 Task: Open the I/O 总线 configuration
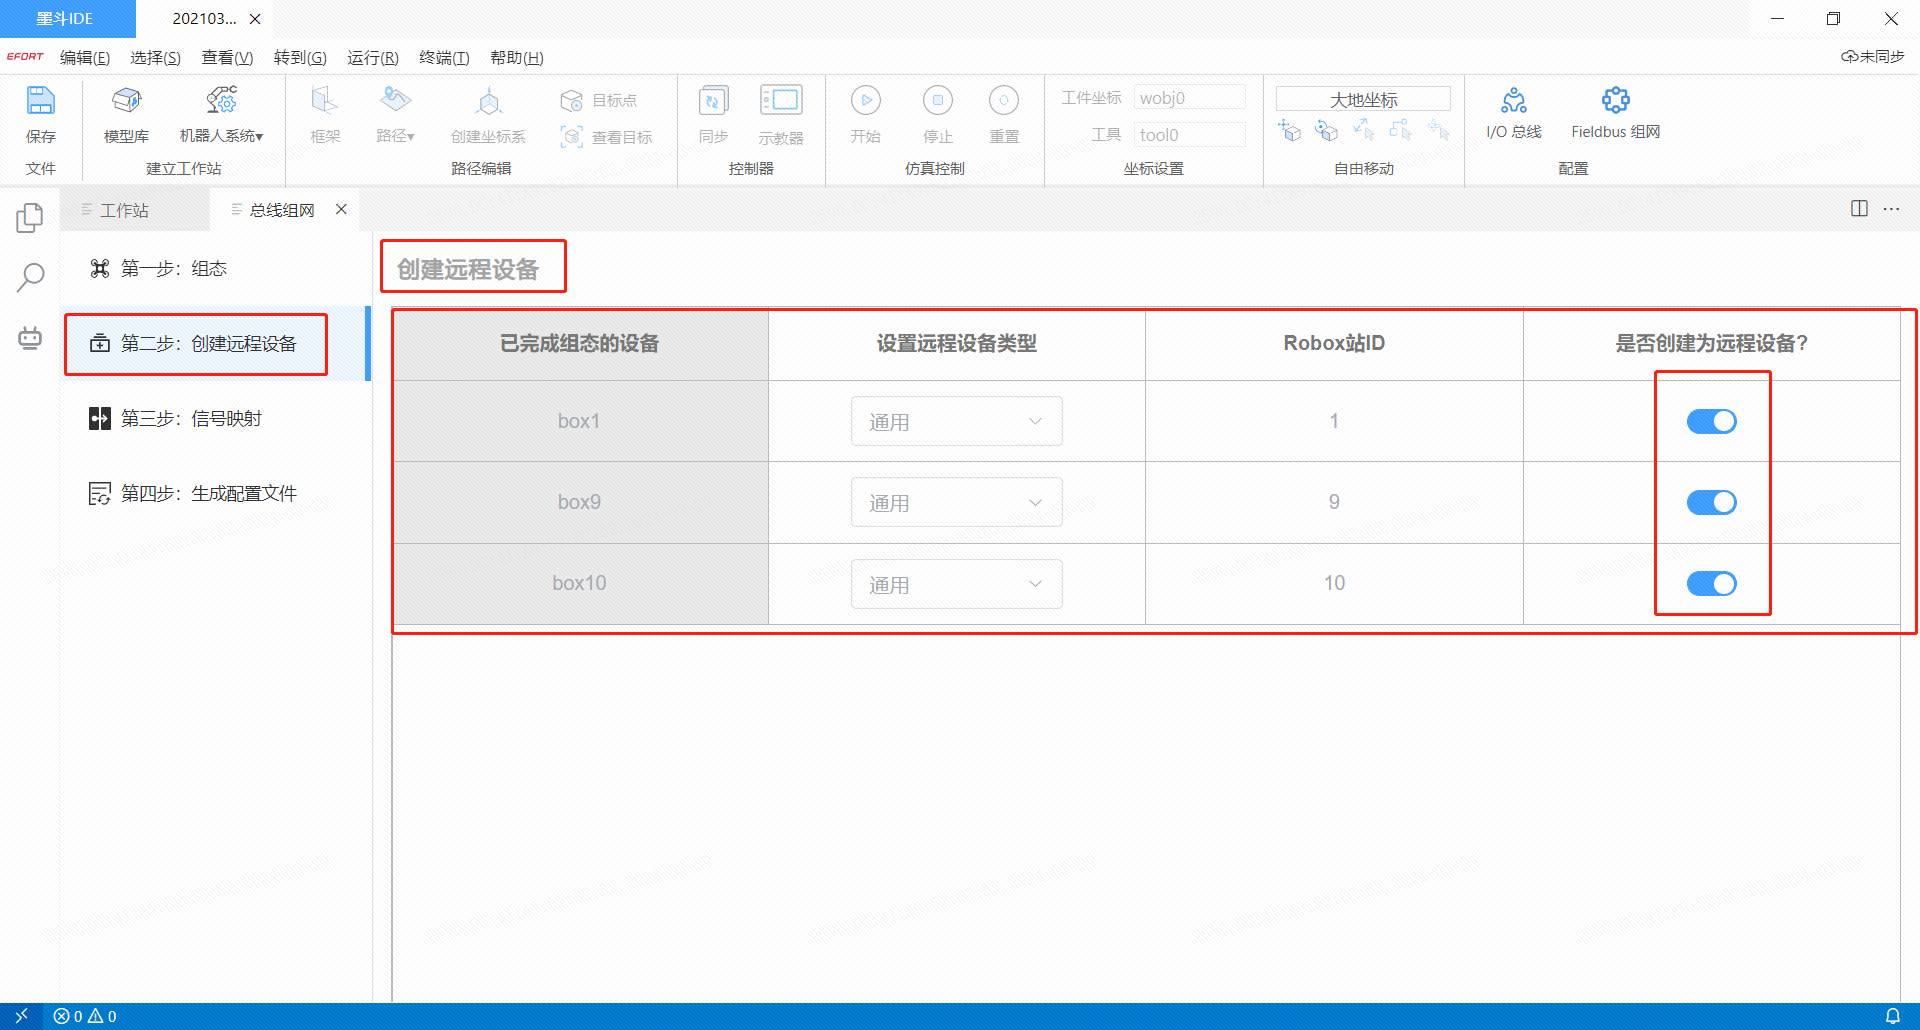click(x=1513, y=102)
